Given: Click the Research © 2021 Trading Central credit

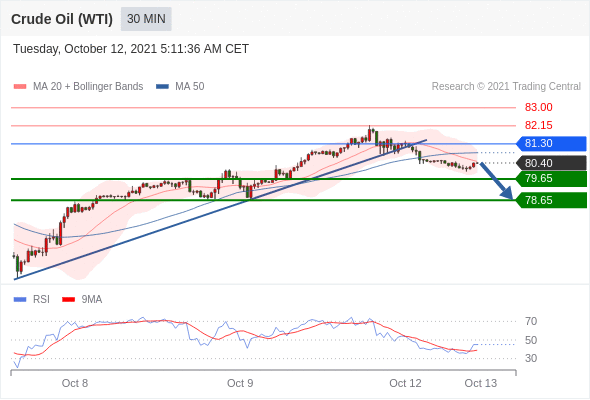Looking at the screenshot, I should [506, 87].
